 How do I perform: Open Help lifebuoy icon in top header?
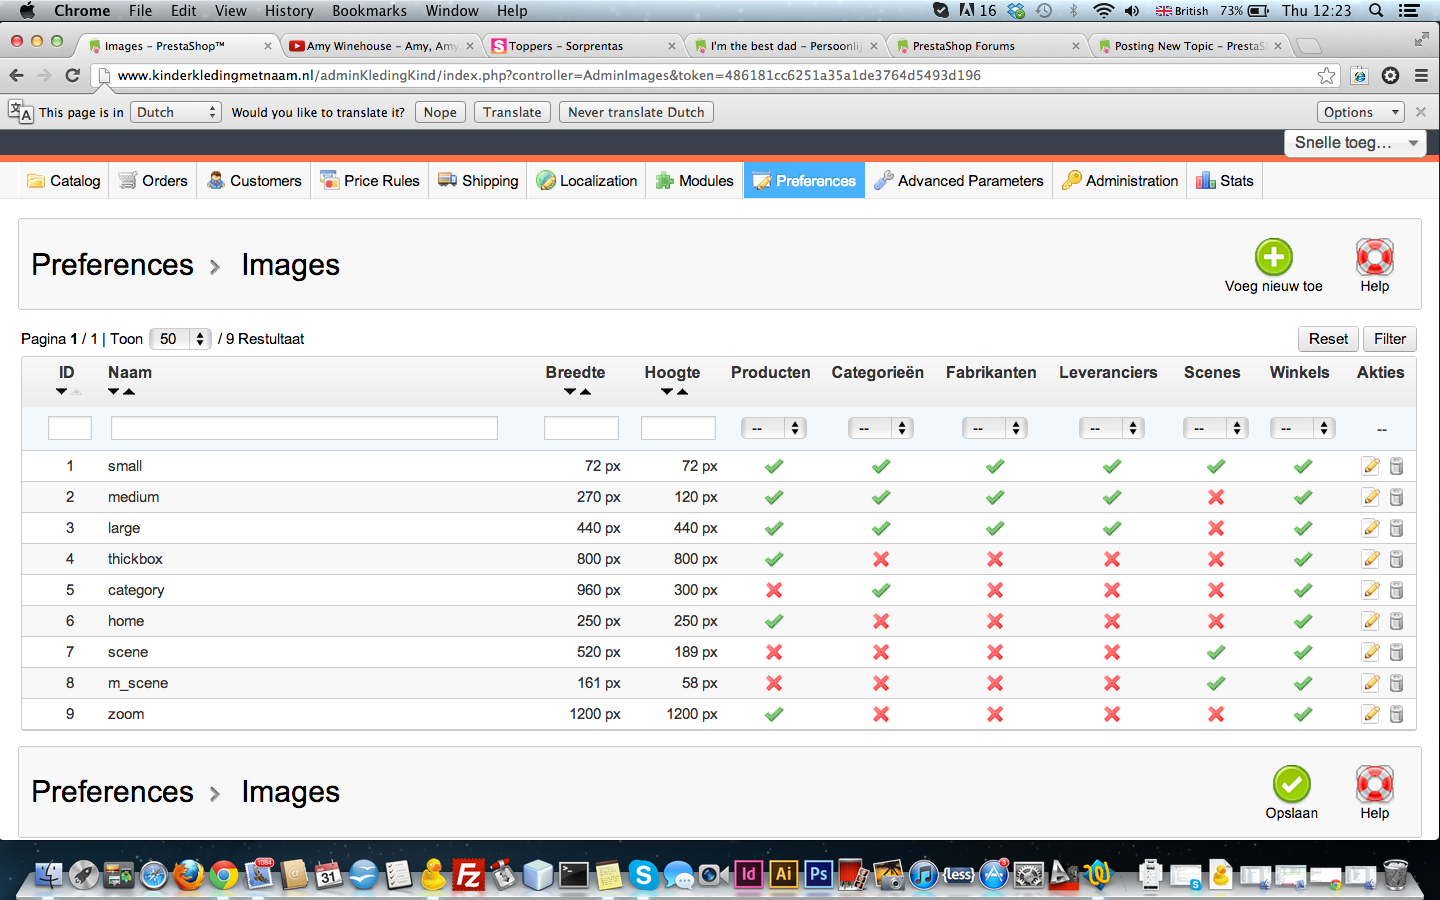[x=1375, y=257]
